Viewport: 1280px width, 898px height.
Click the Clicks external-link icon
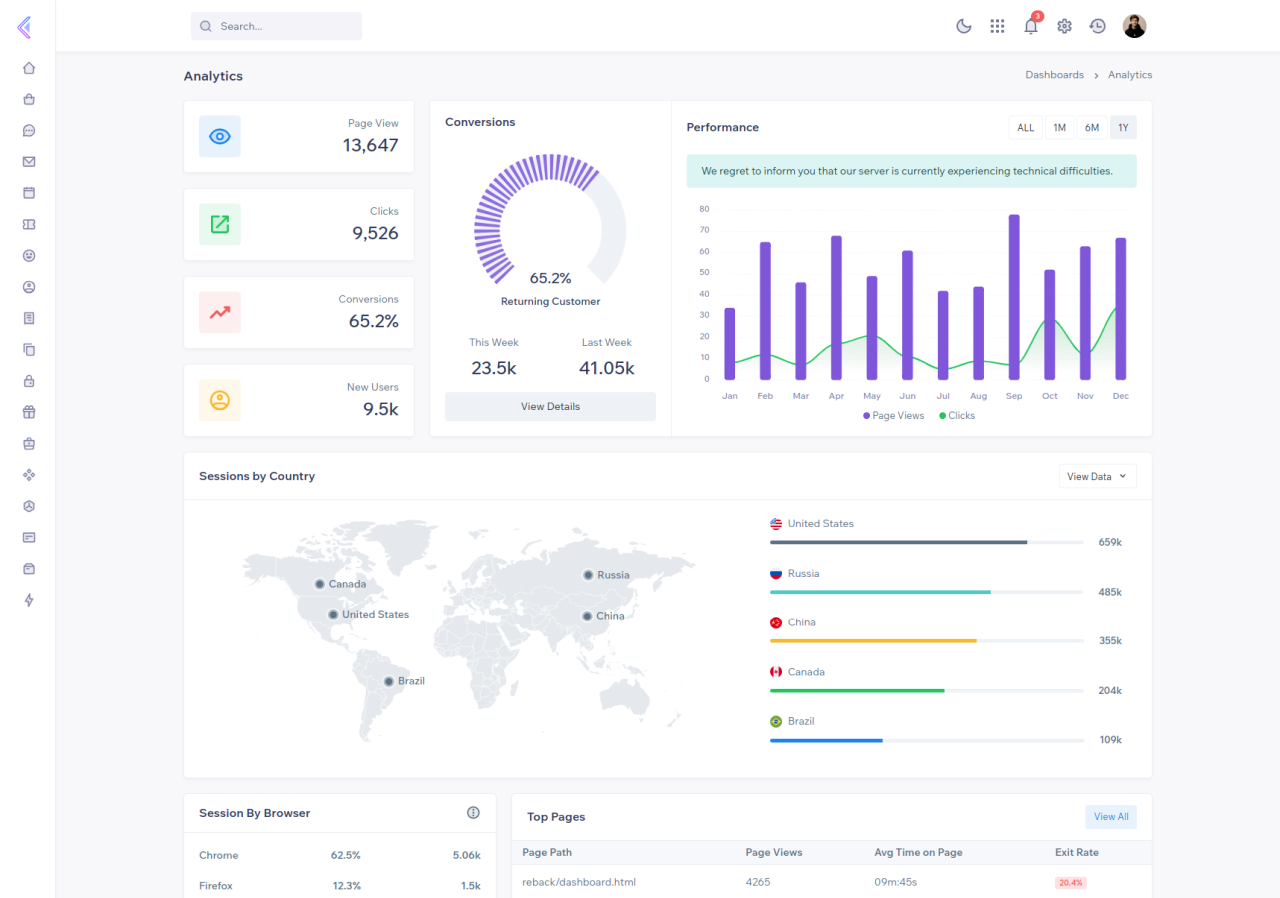[220, 224]
